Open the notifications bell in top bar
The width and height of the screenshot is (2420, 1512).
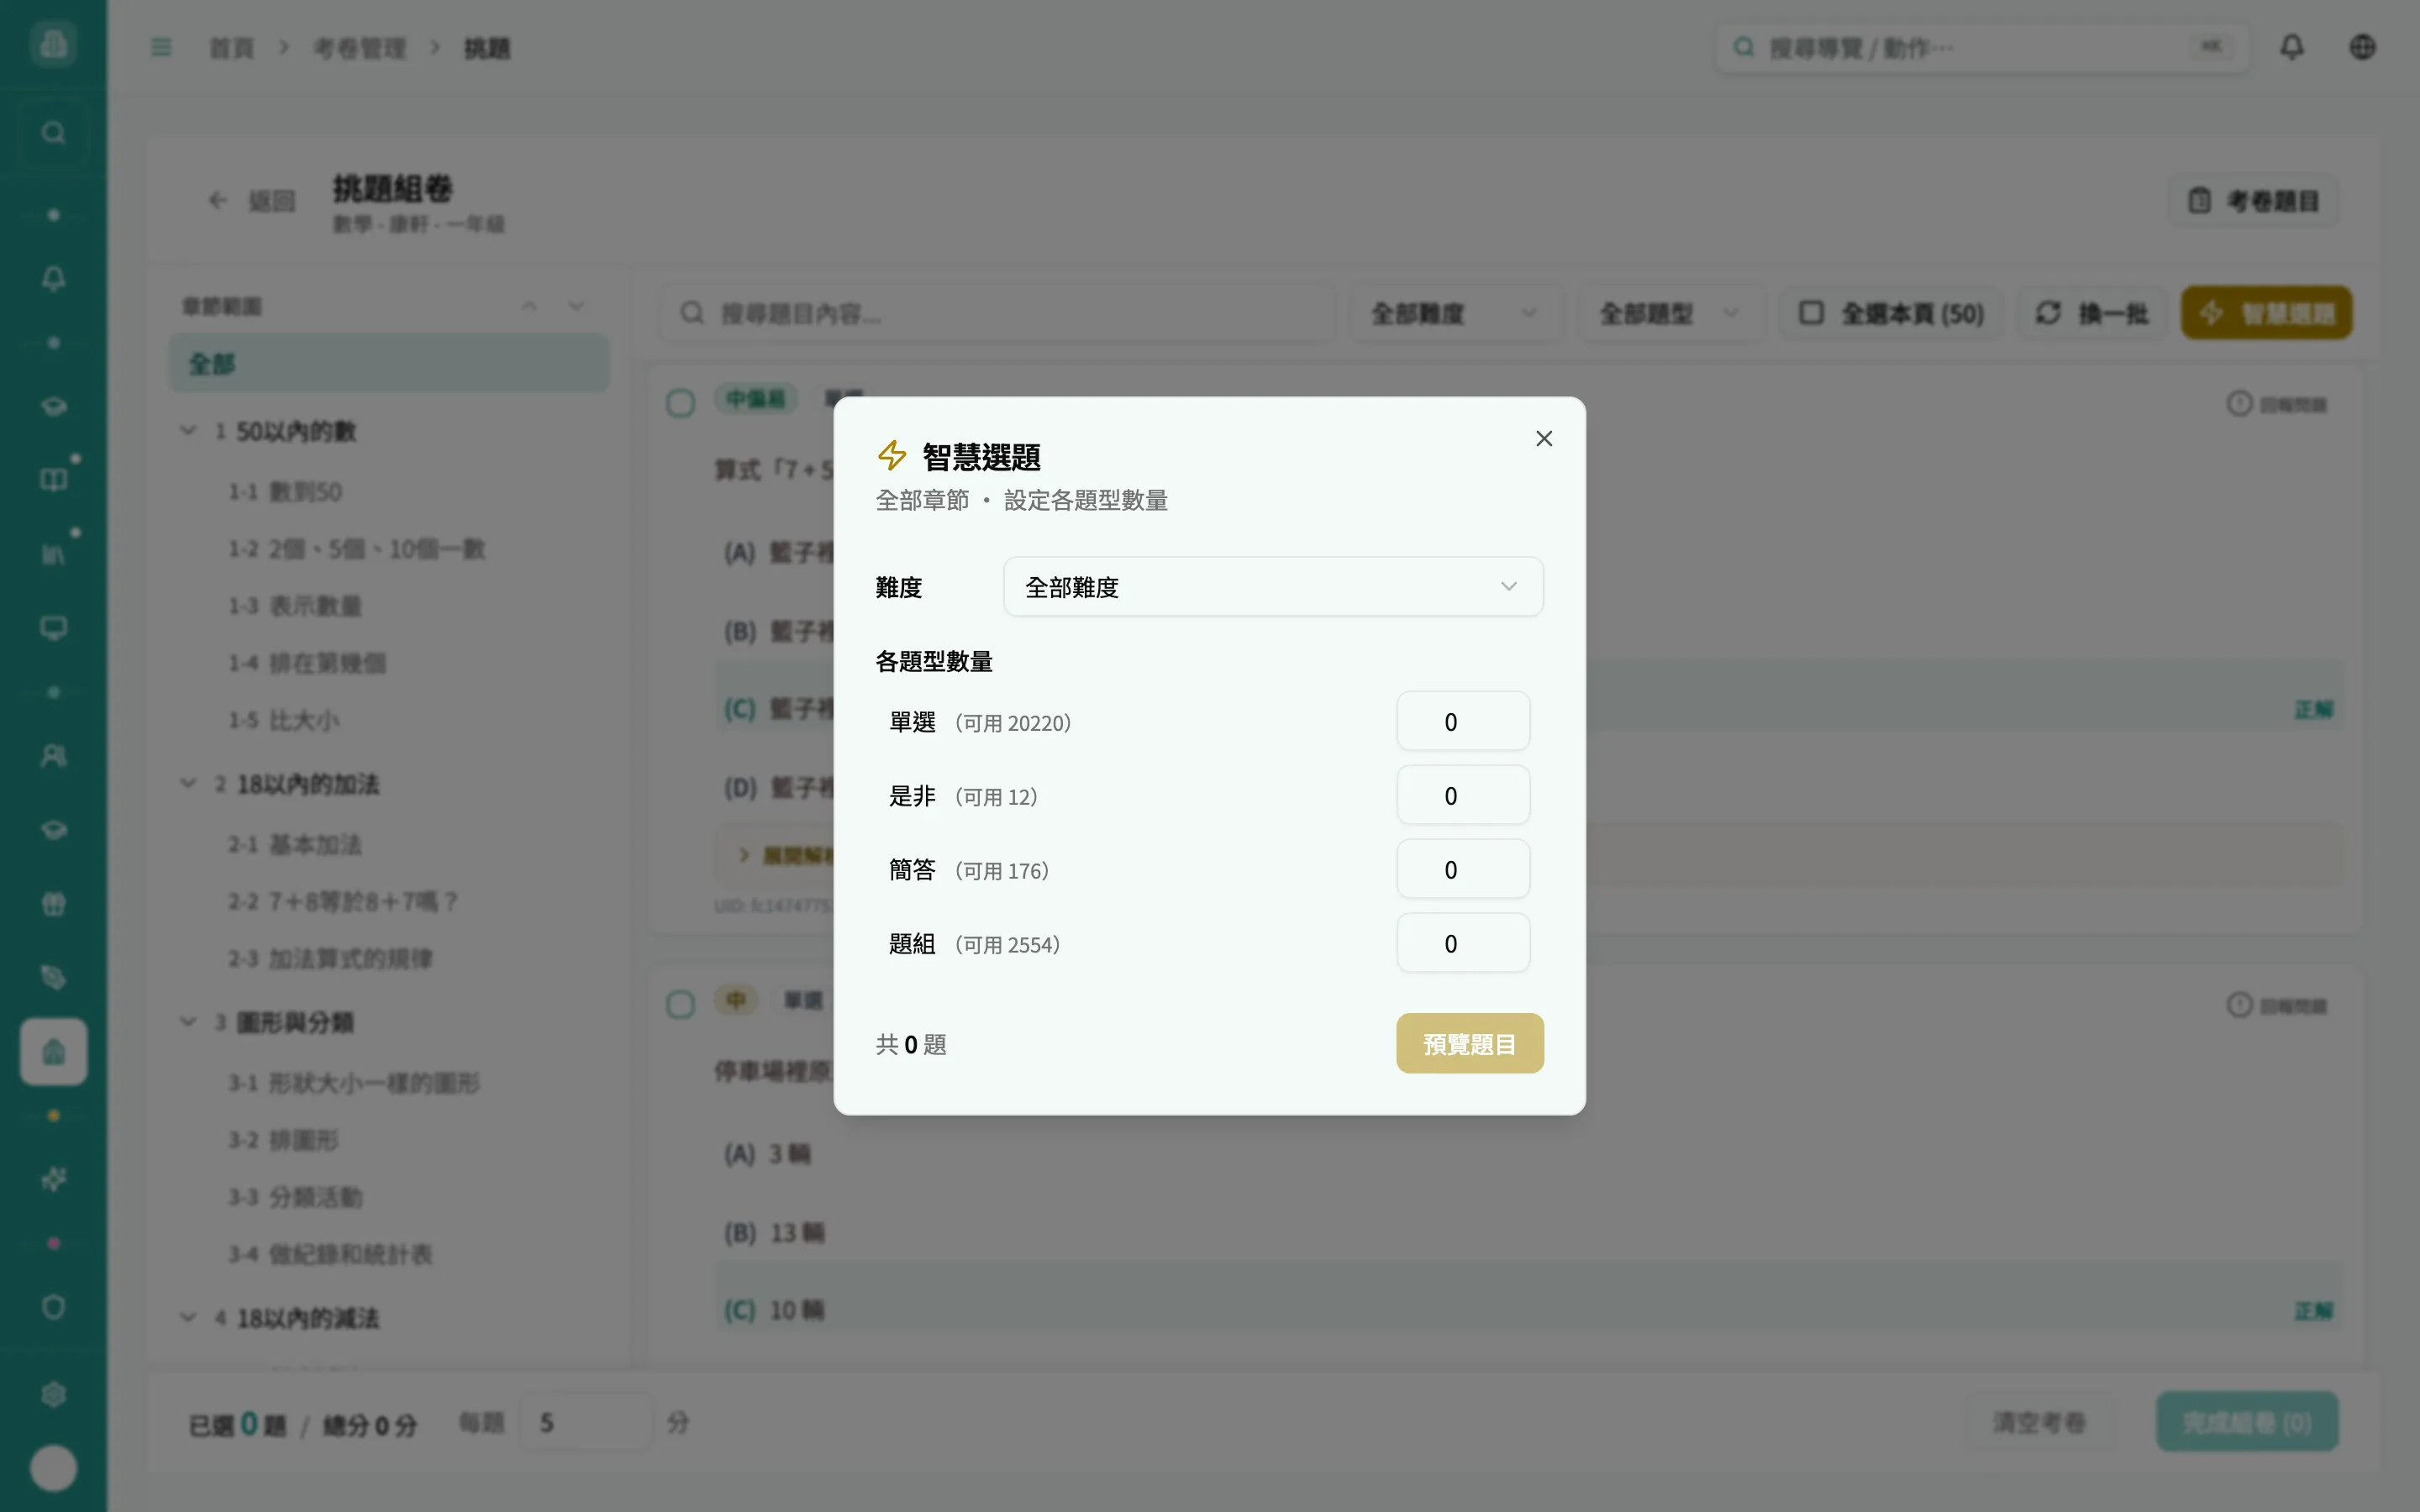(2291, 47)
